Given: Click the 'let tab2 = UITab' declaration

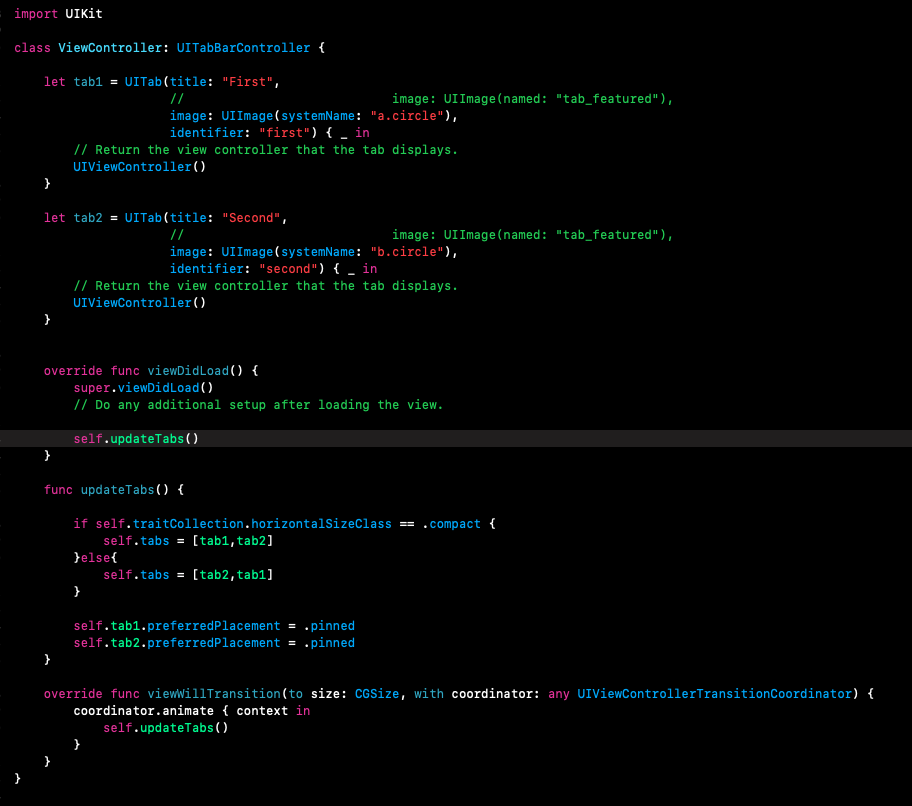Looking at the screenshot, I should pos(103,218).
